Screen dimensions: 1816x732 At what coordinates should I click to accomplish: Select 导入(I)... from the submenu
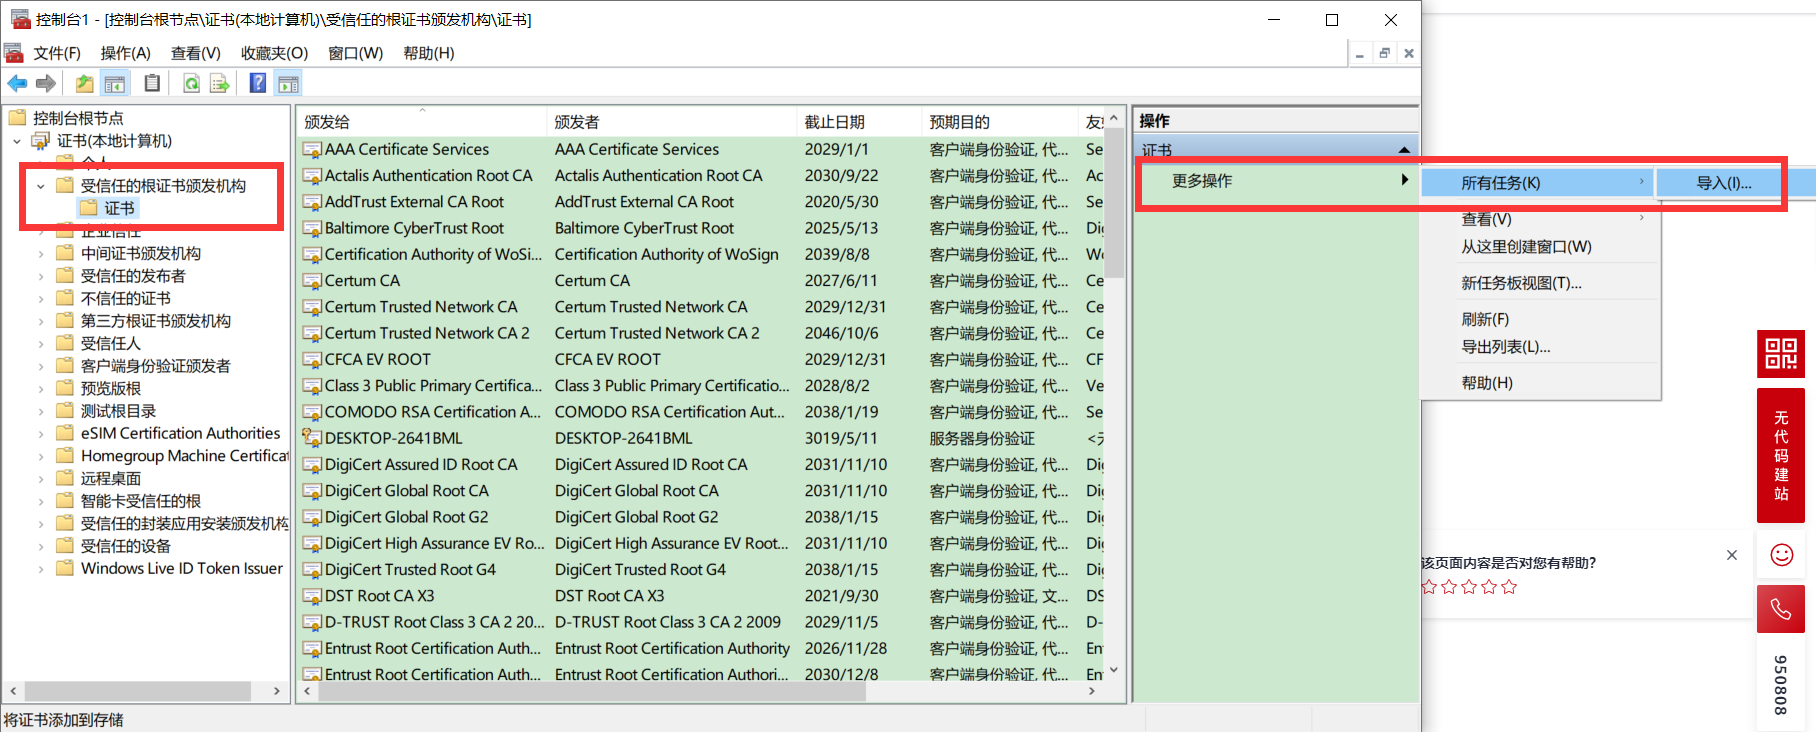(x=1723, y=183)
